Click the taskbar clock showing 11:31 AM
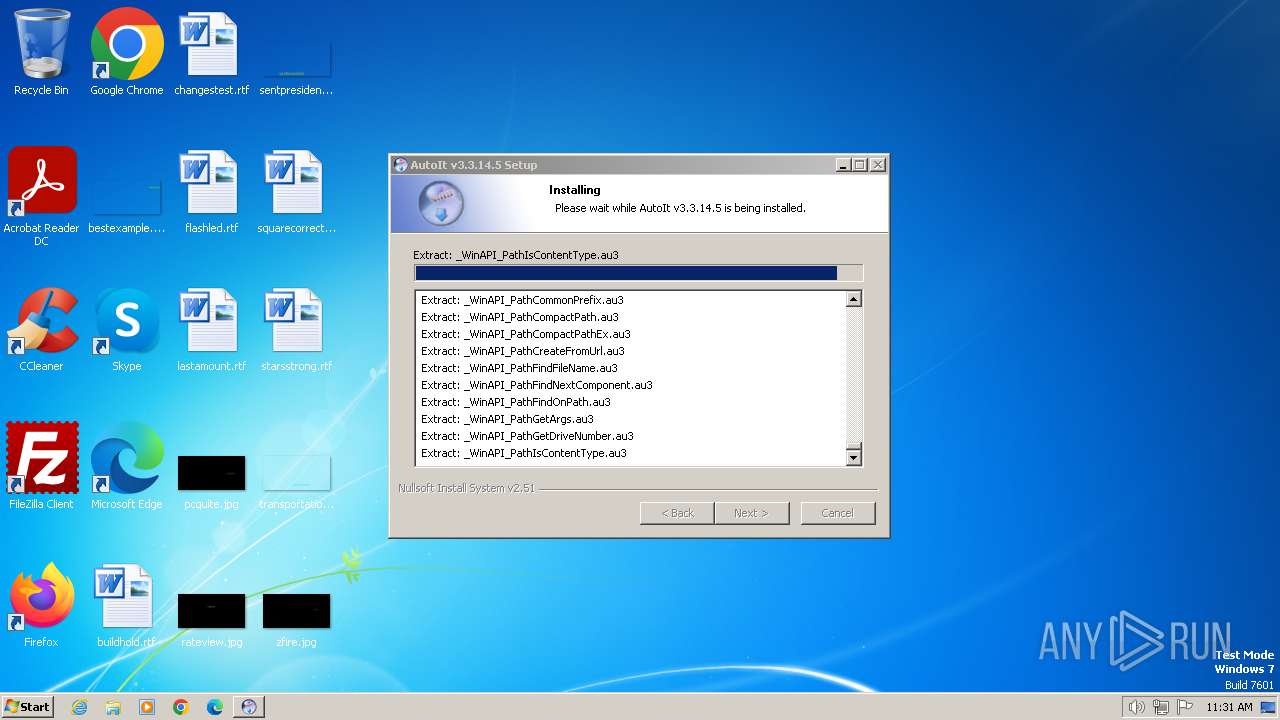 point(1229,707)
